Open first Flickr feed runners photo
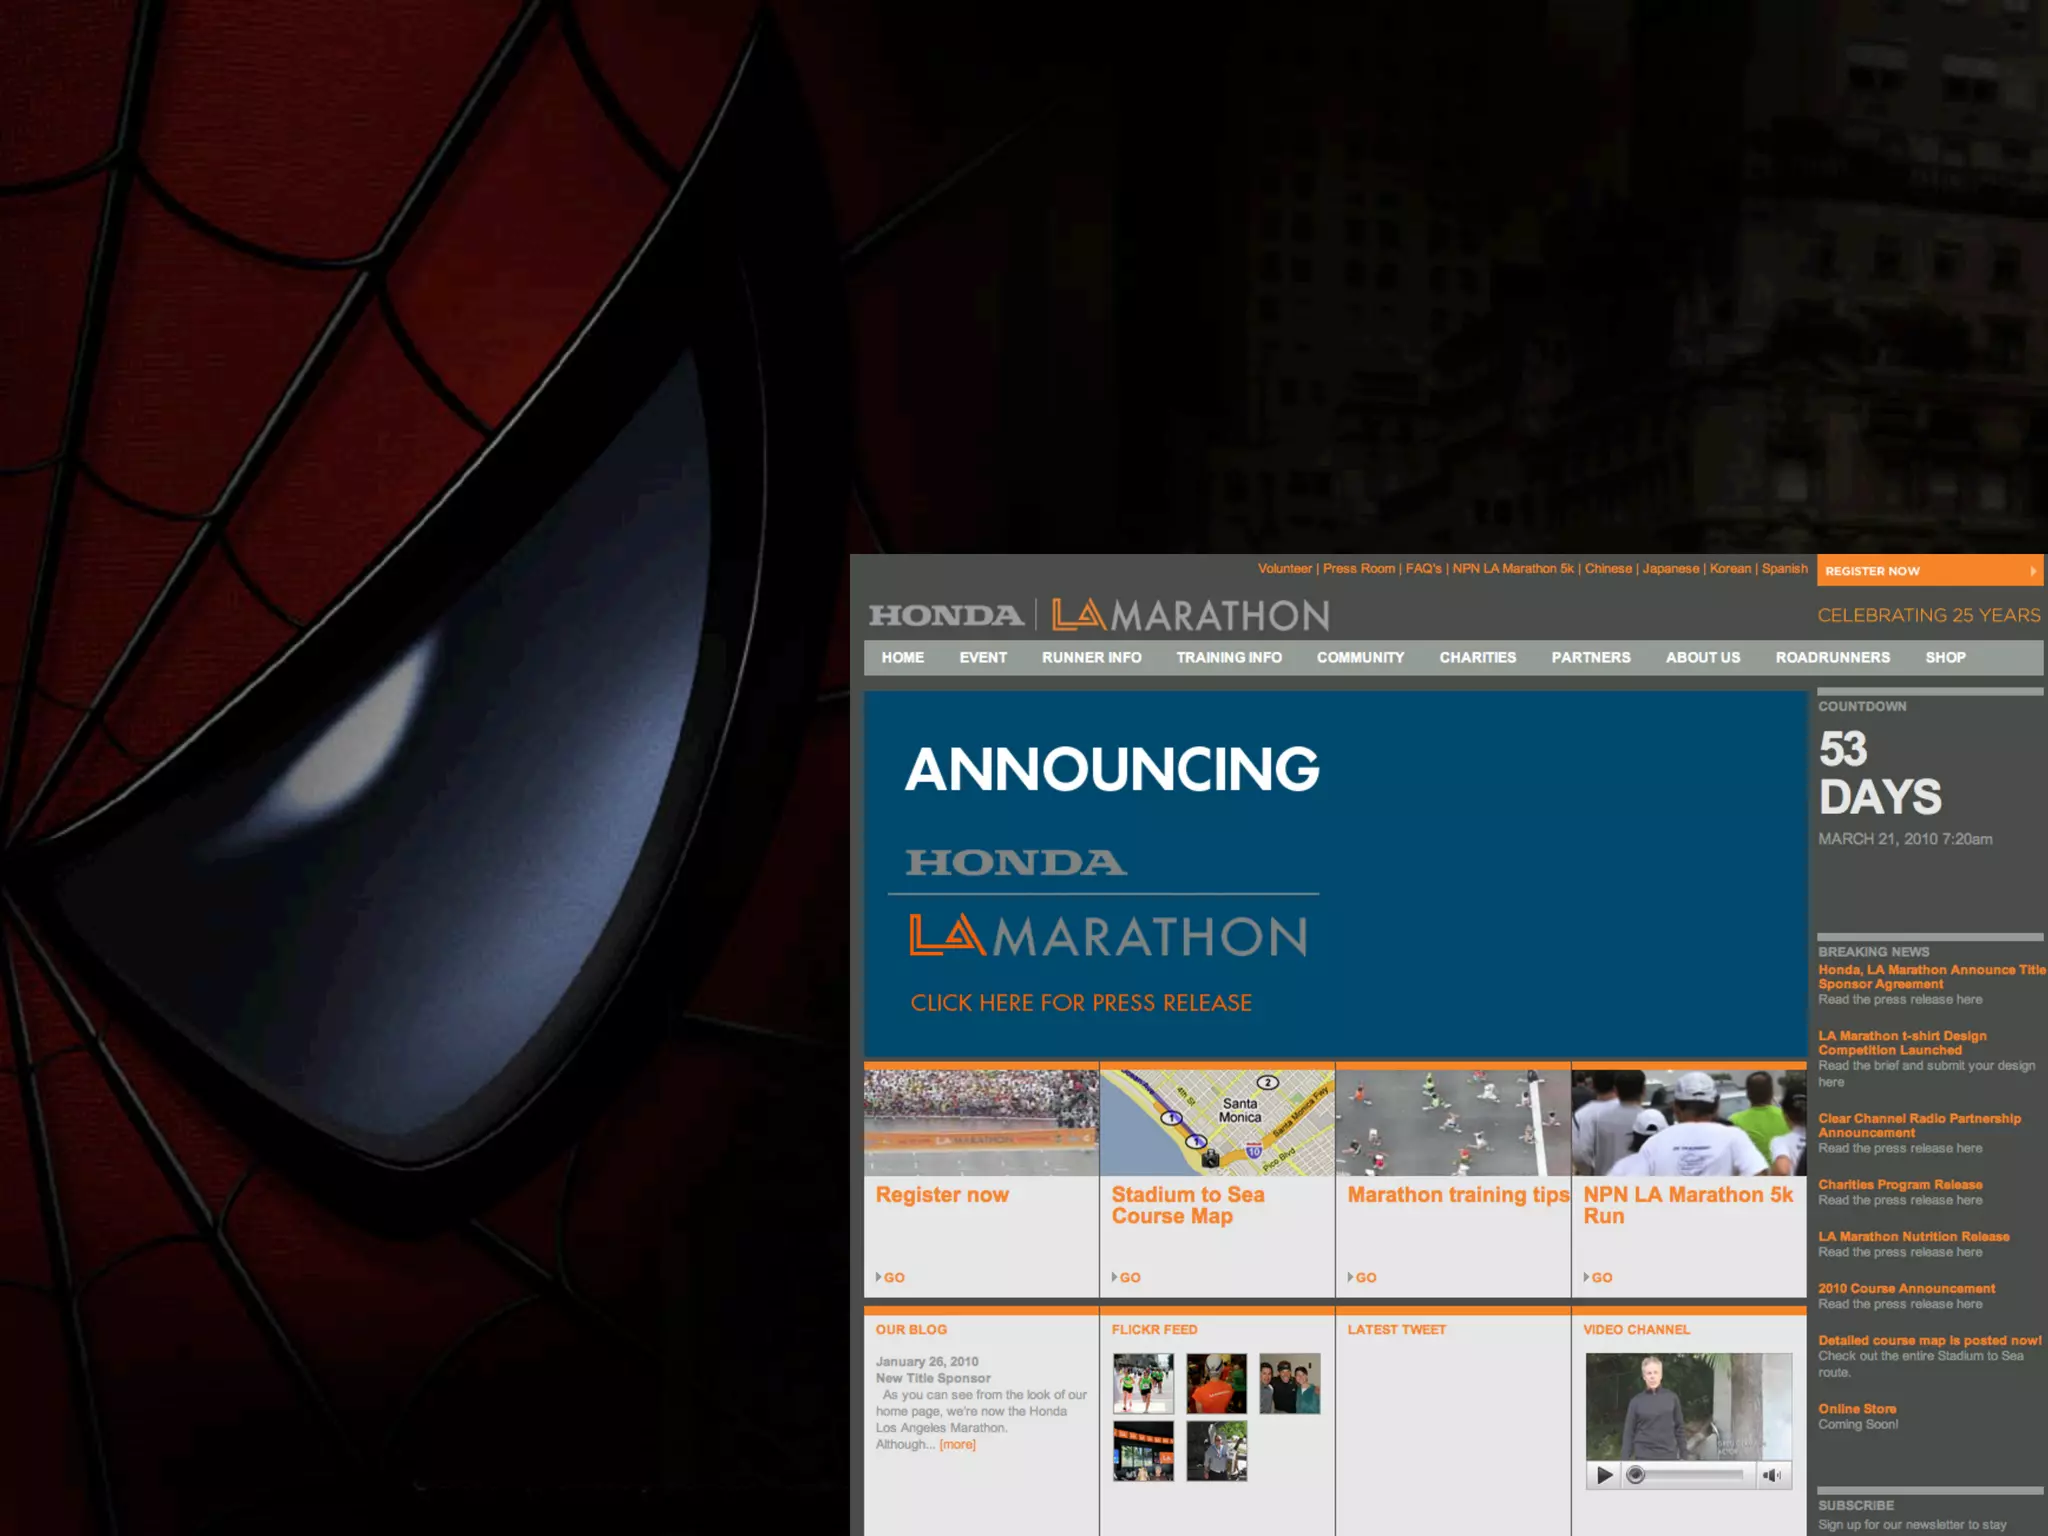The image size is (2048, 1536). [x=1143, y=1383]
